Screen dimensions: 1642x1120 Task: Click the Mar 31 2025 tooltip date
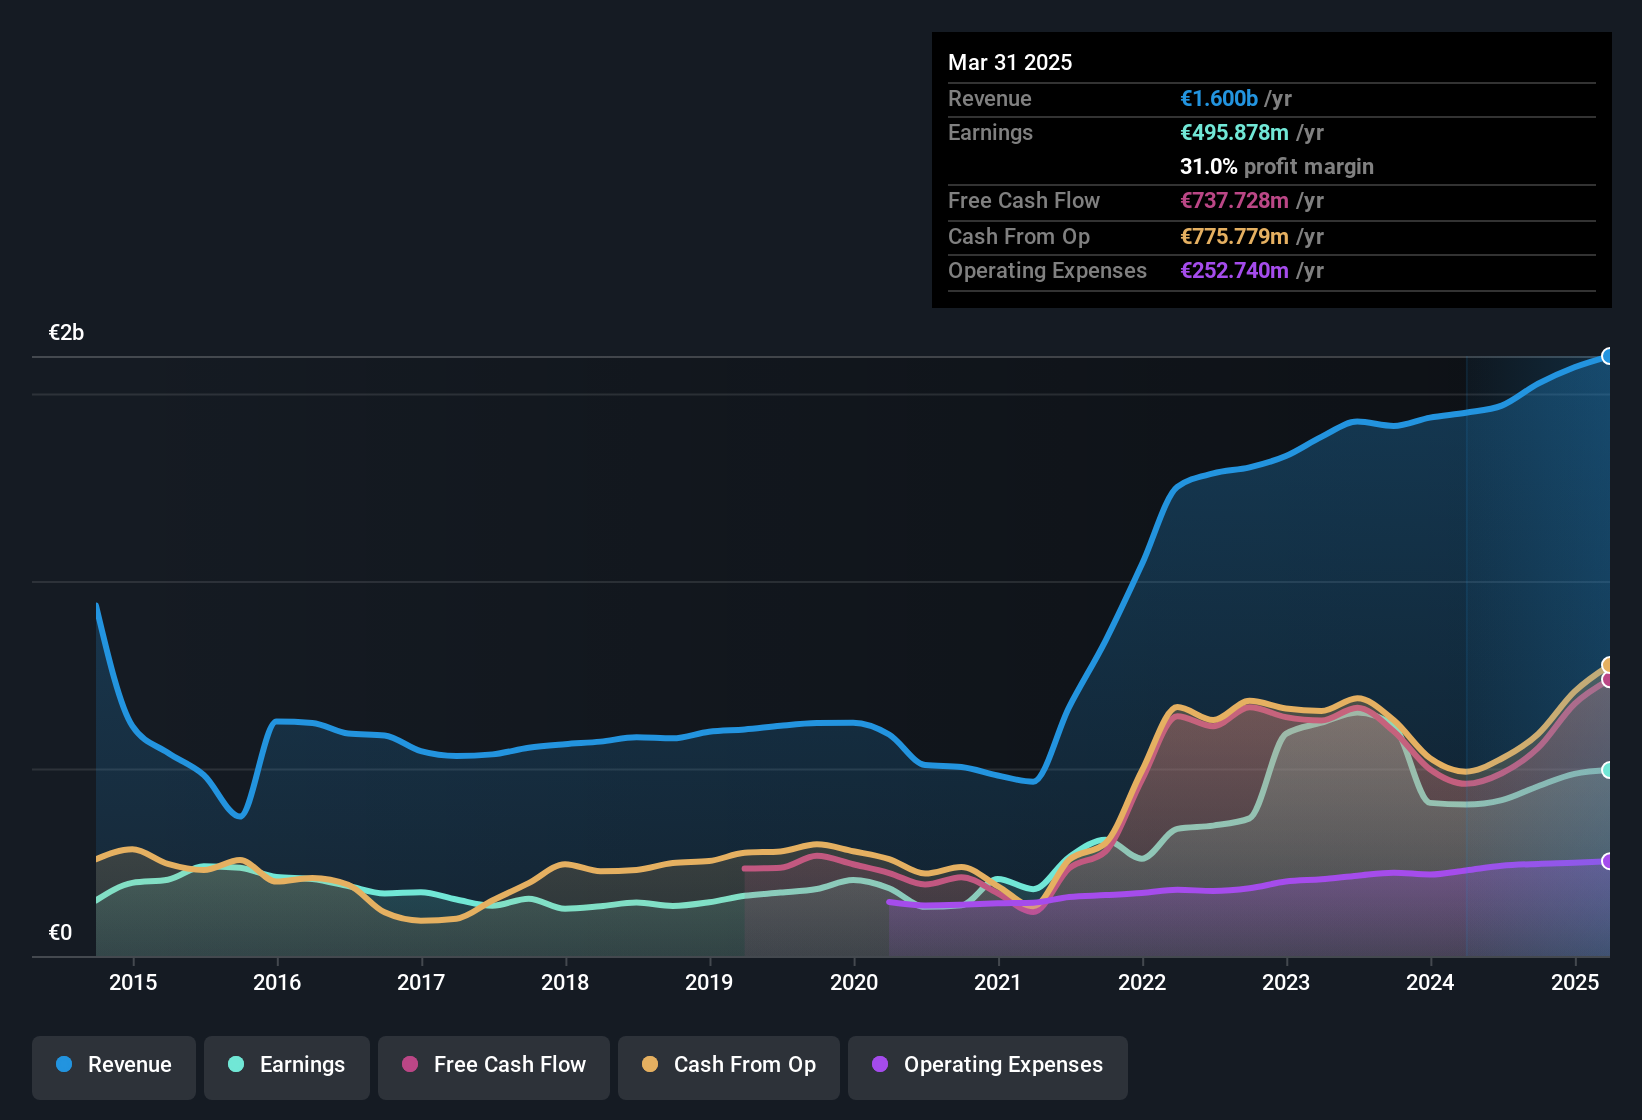coord(1010,62)
